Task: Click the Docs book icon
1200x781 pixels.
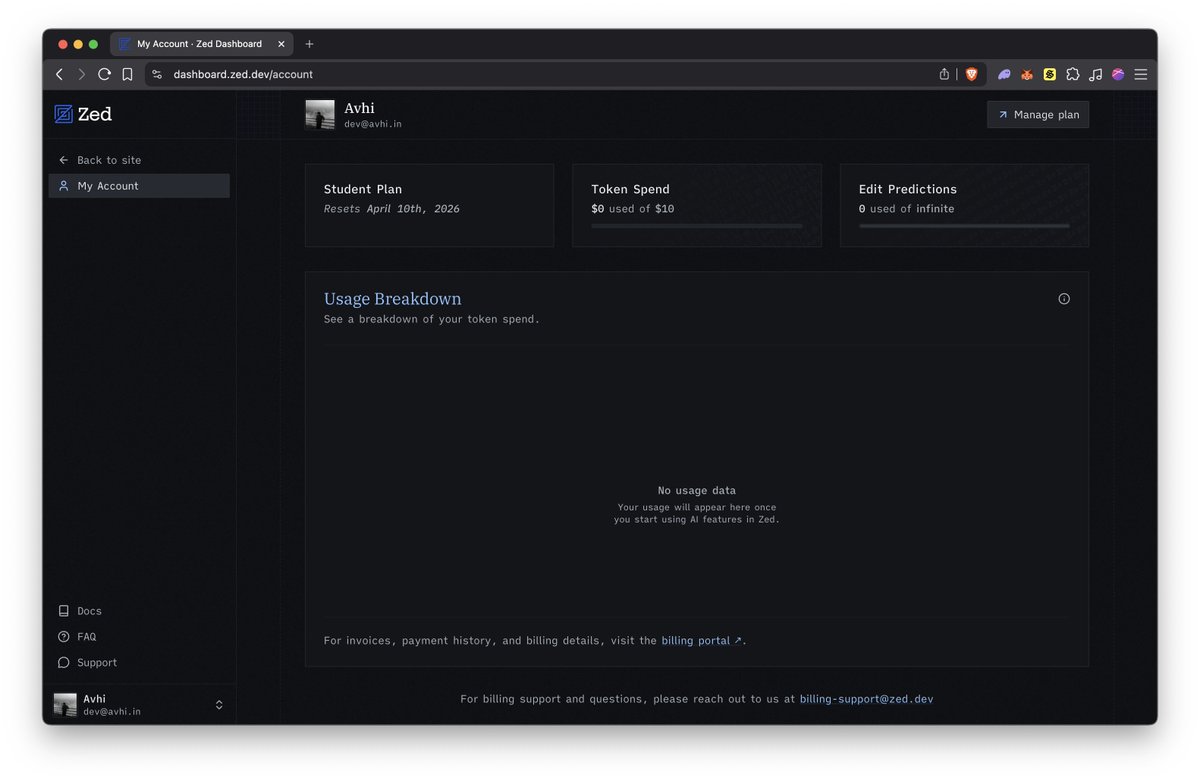Action: click(64, 611)
